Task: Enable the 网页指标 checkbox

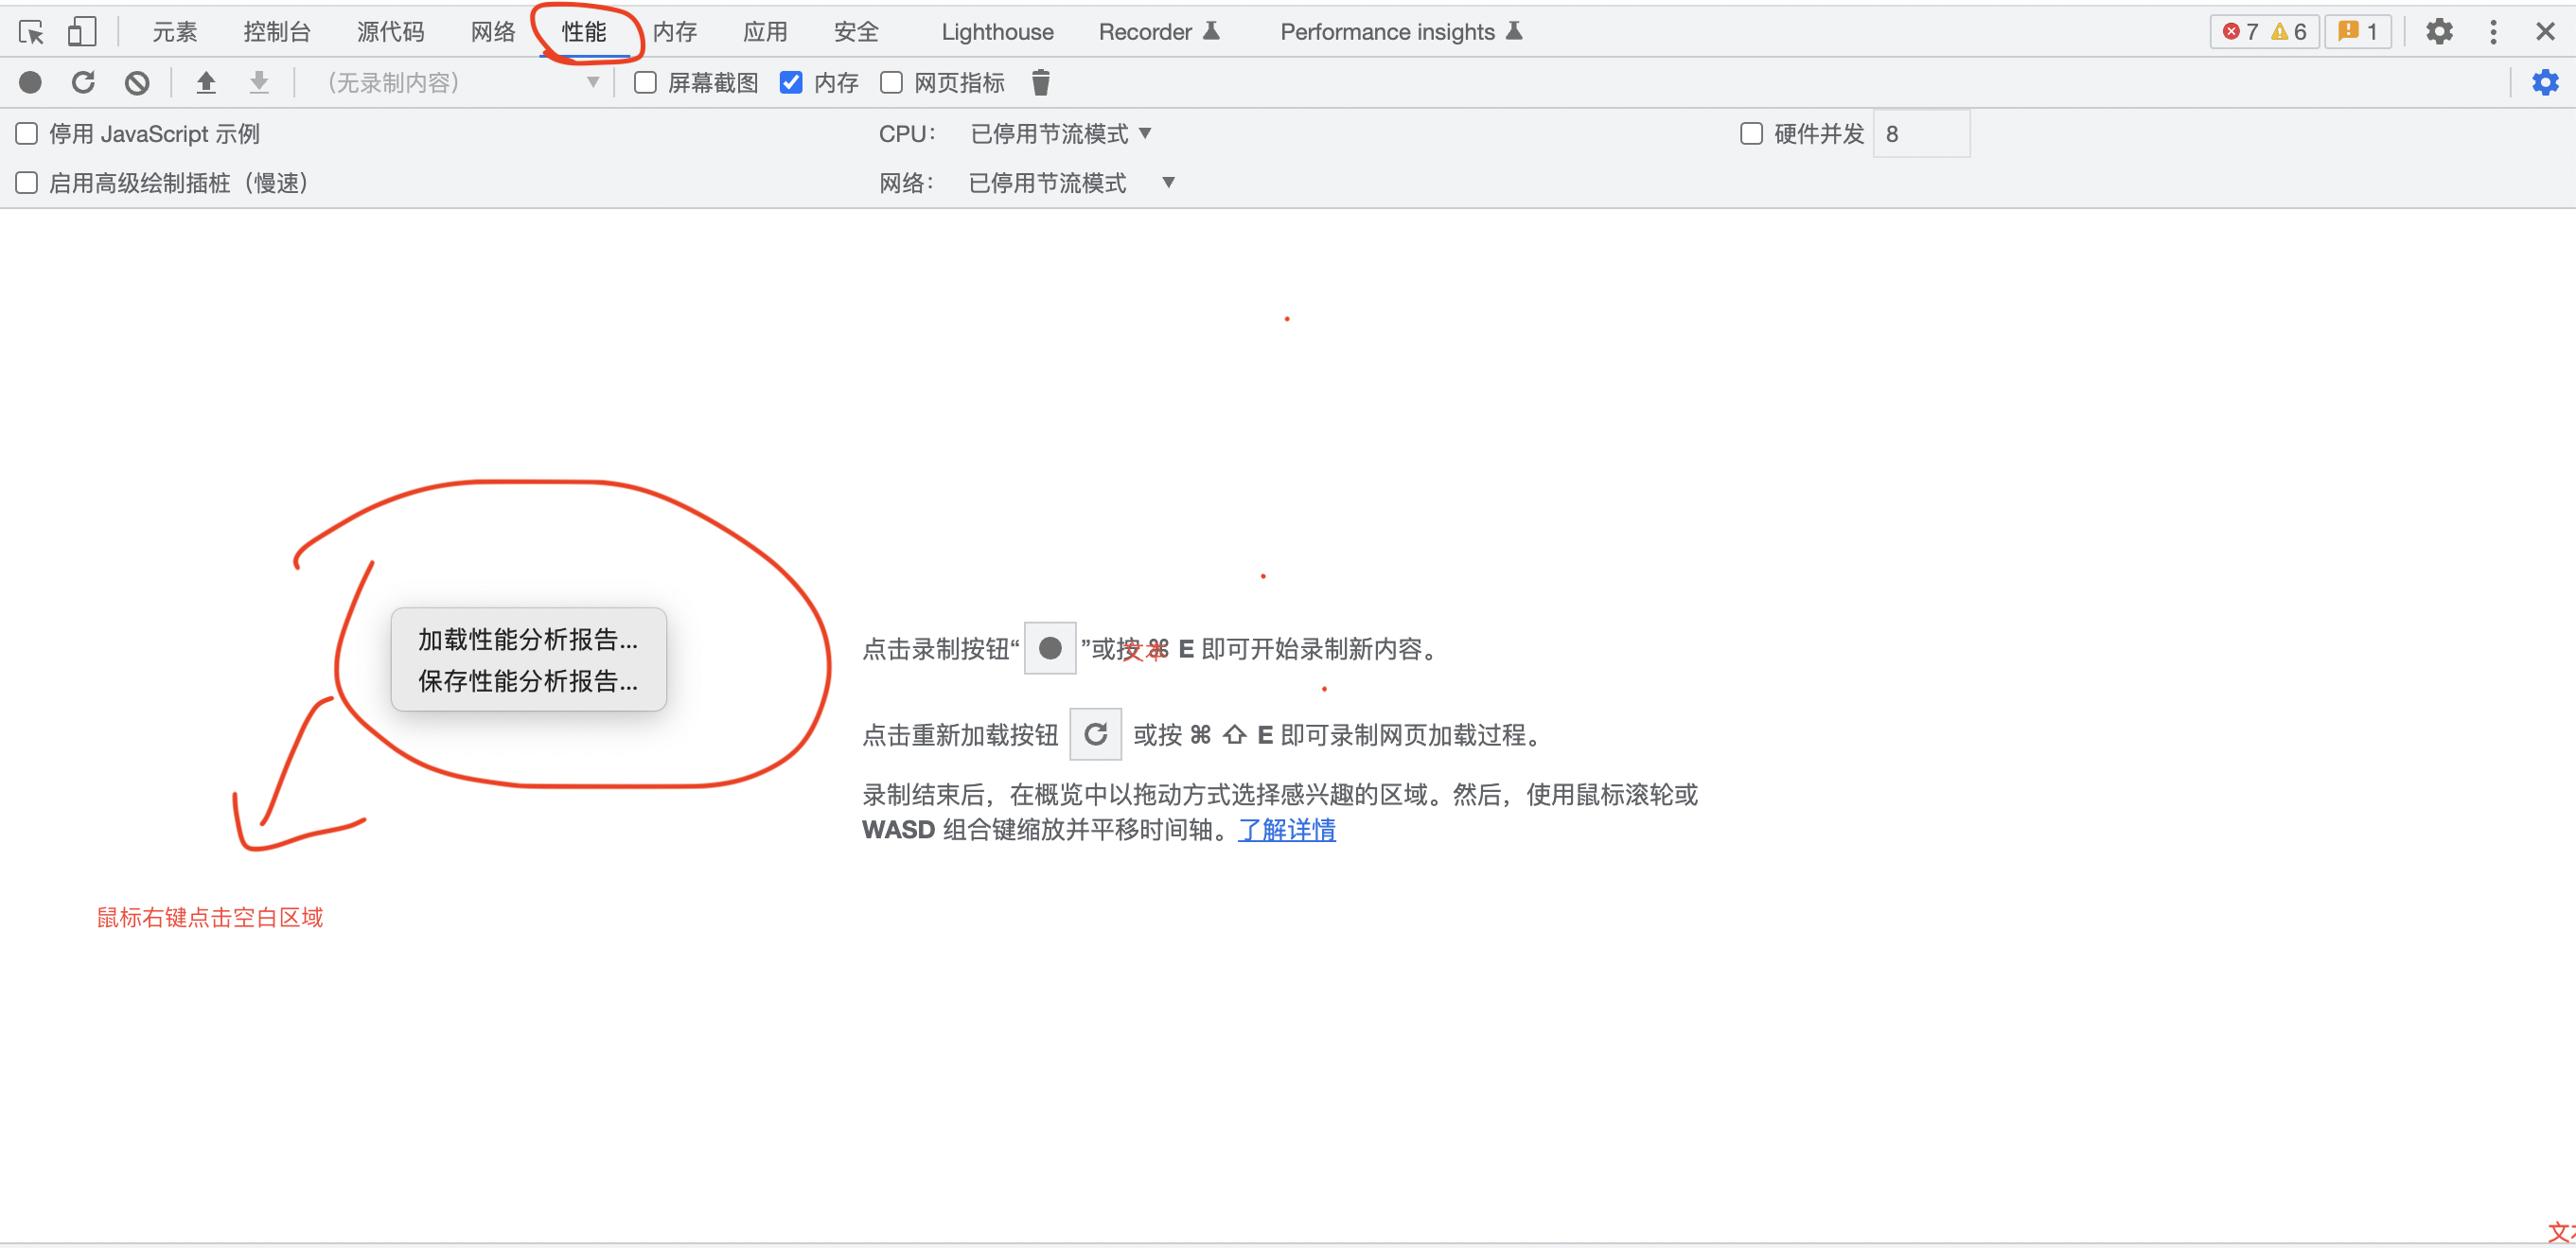Action: [891, 82]
